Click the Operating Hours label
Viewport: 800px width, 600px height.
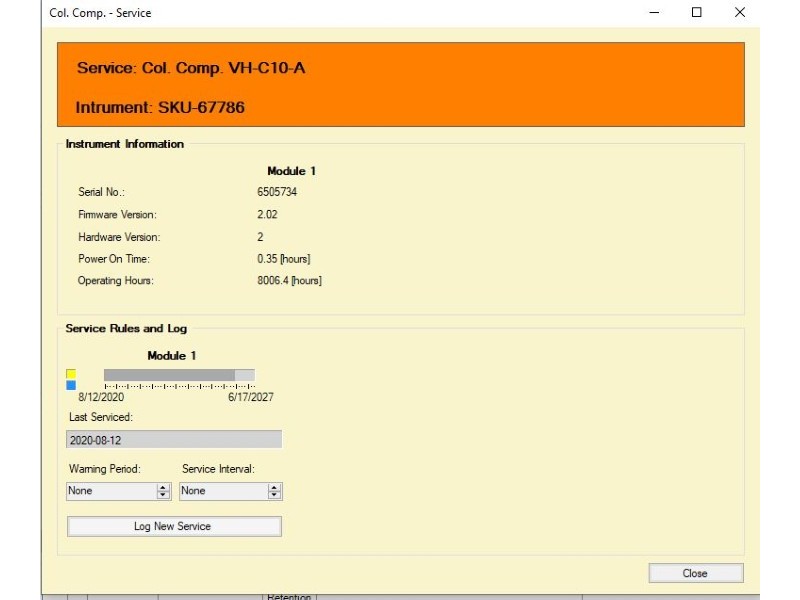115,281
